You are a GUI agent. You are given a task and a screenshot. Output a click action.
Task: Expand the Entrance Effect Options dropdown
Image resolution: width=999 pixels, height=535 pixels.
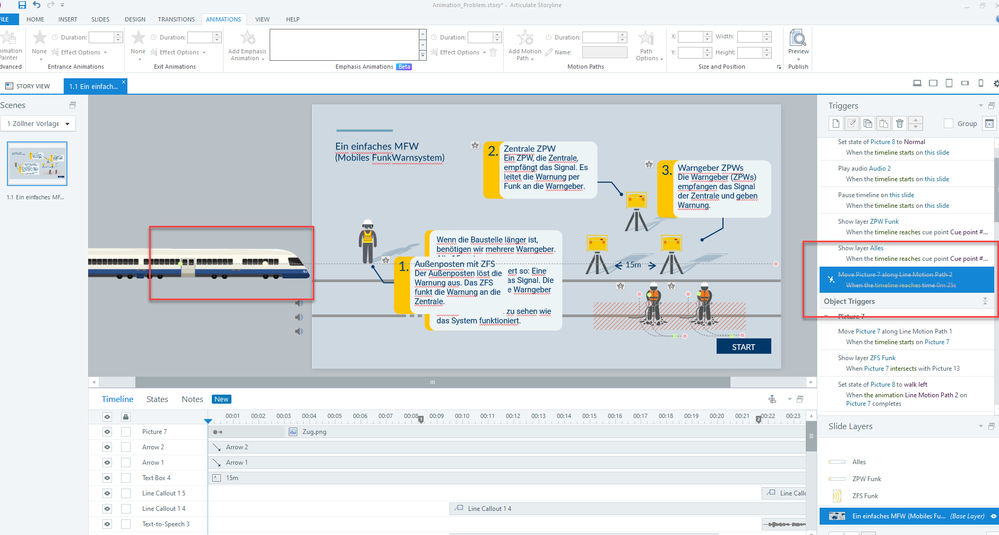(80, 52)
